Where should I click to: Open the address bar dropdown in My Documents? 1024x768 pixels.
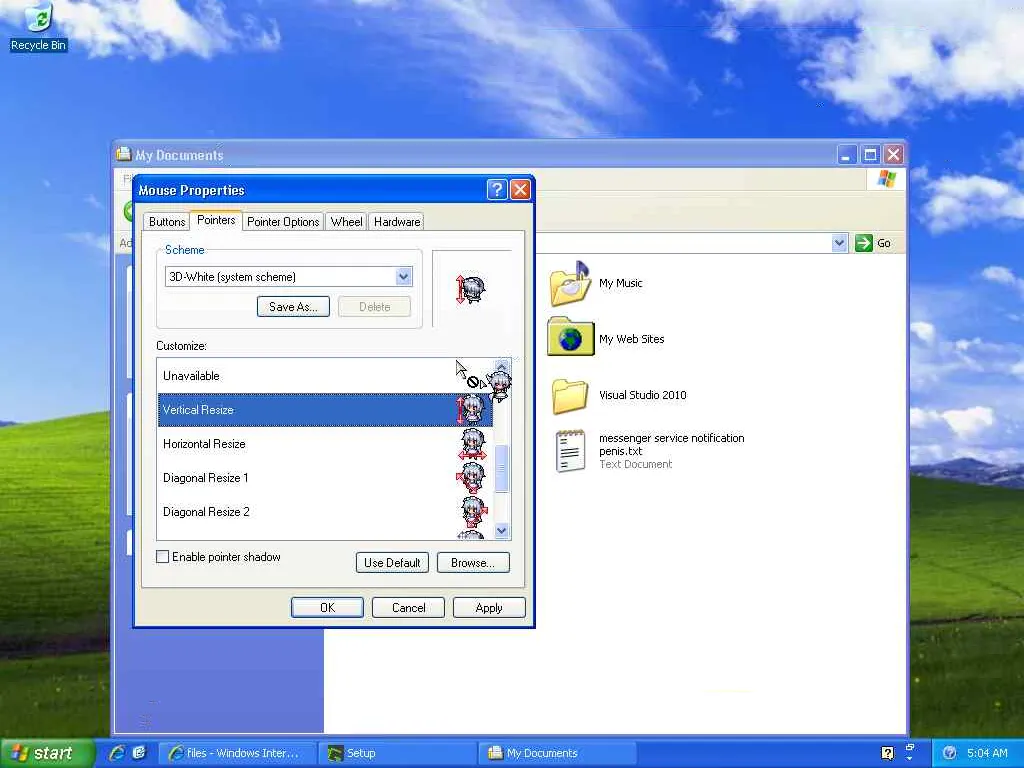pos(839,243)
